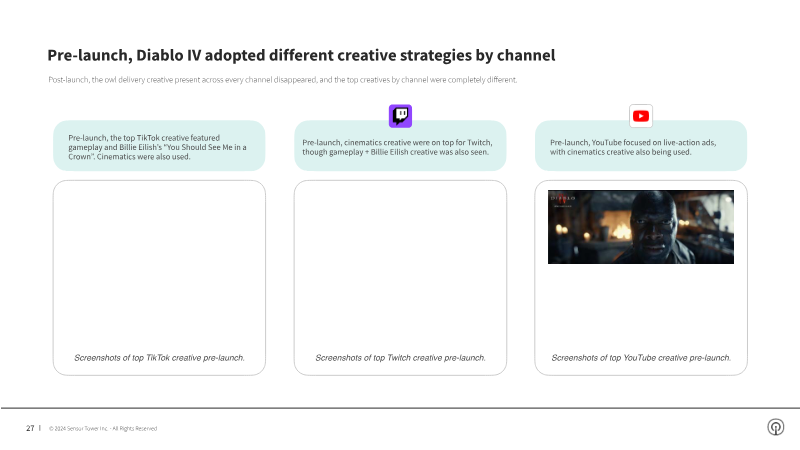Screen dimensions: 800x450
Task: Select the slide title about Diablo IV strategies
Action: click(x=301, y=55)
